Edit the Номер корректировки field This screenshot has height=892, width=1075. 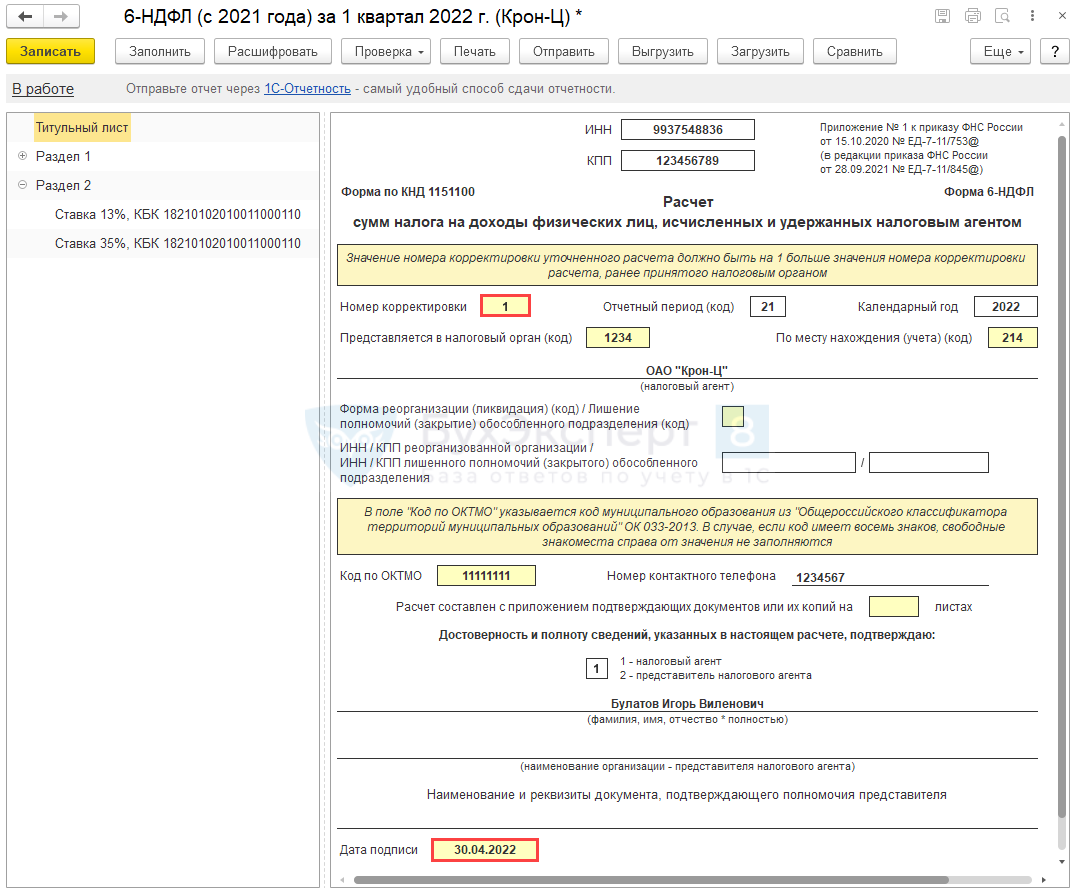(x=505, y=306)
